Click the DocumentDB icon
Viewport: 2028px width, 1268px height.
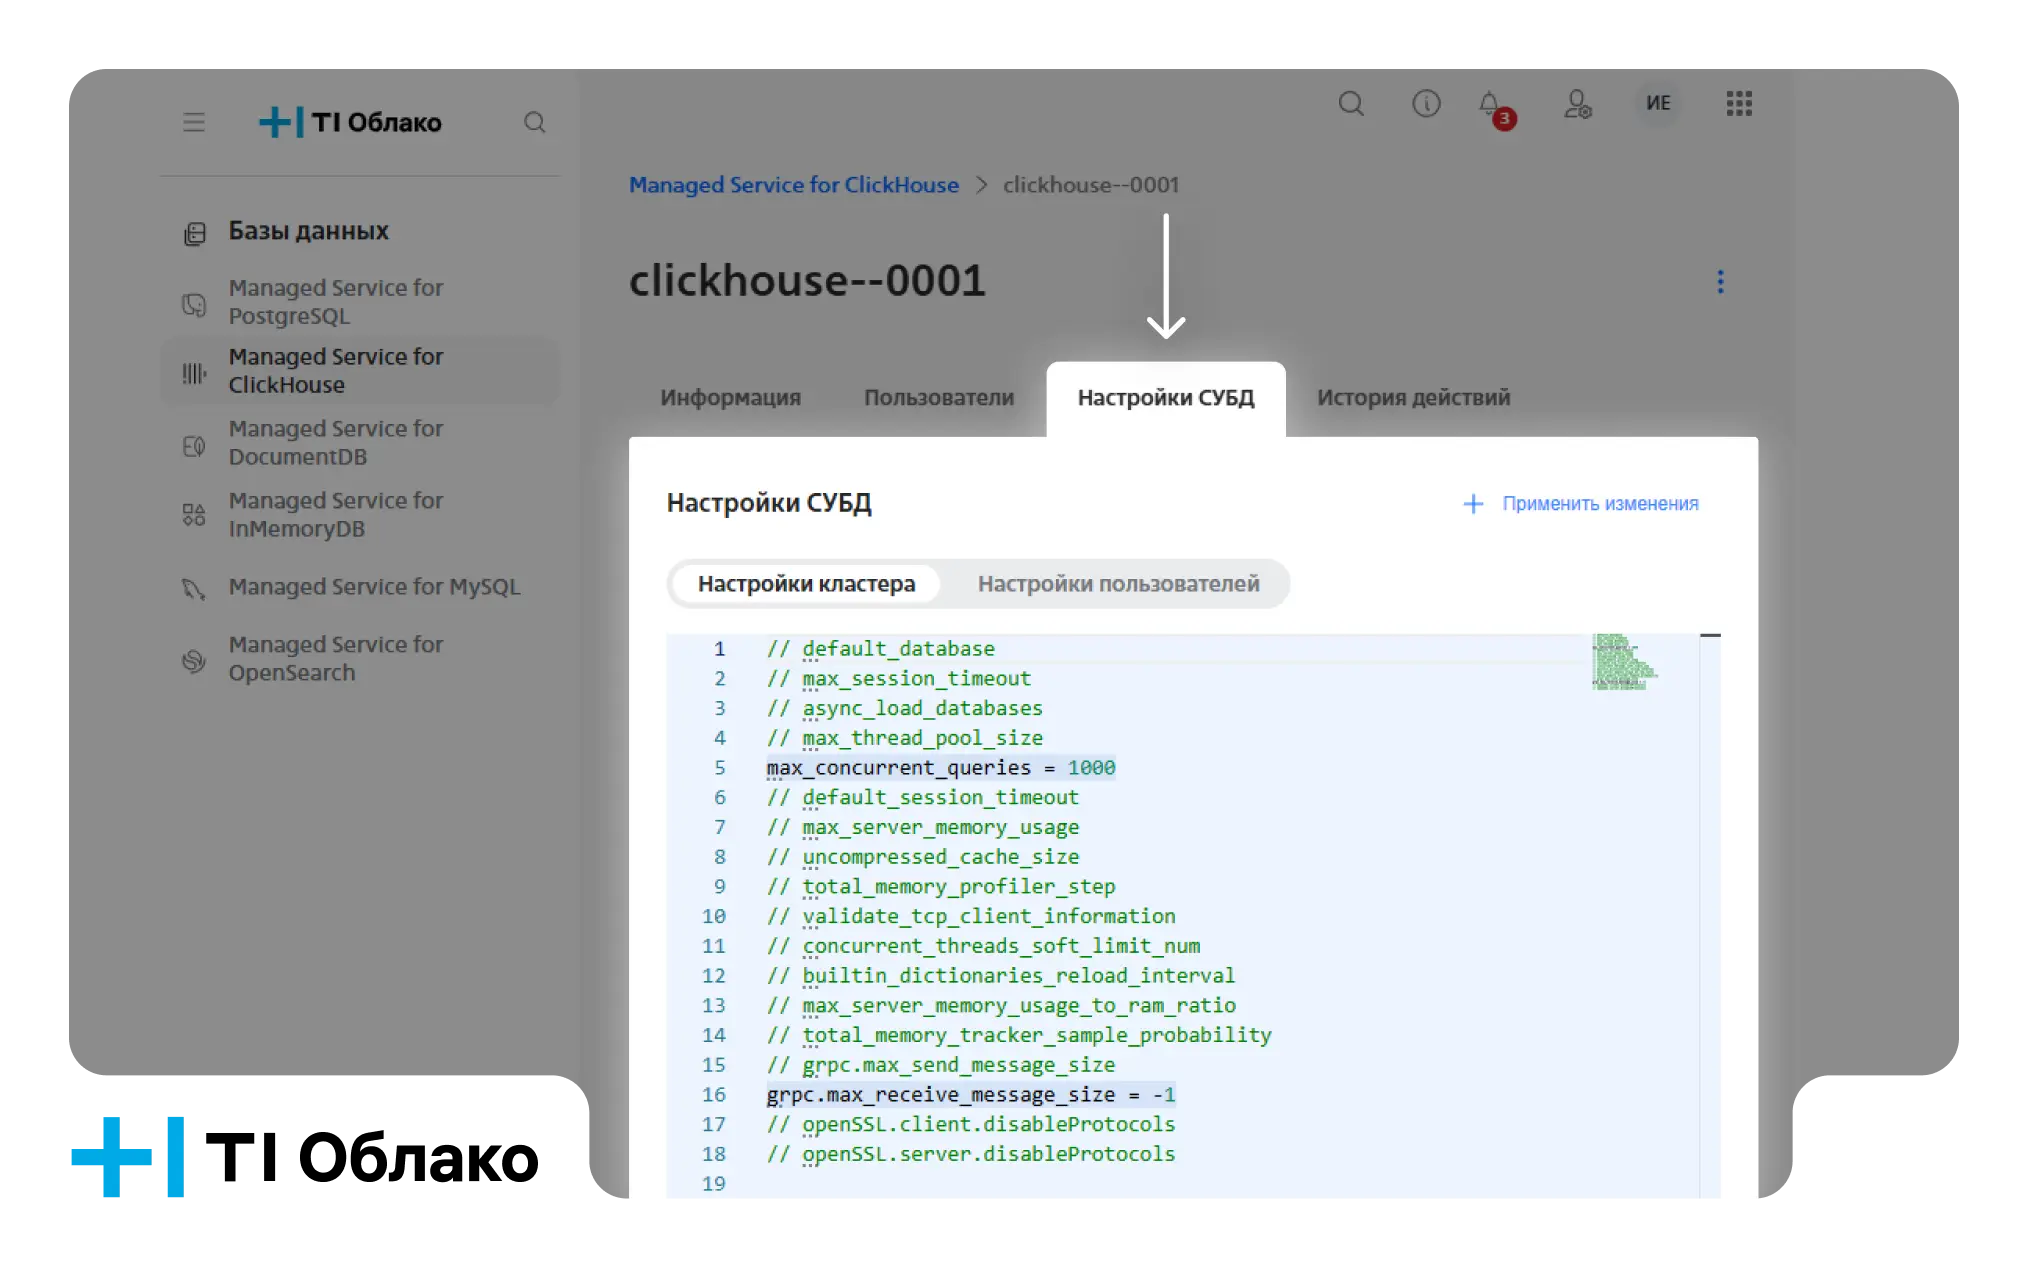[194, 446]
